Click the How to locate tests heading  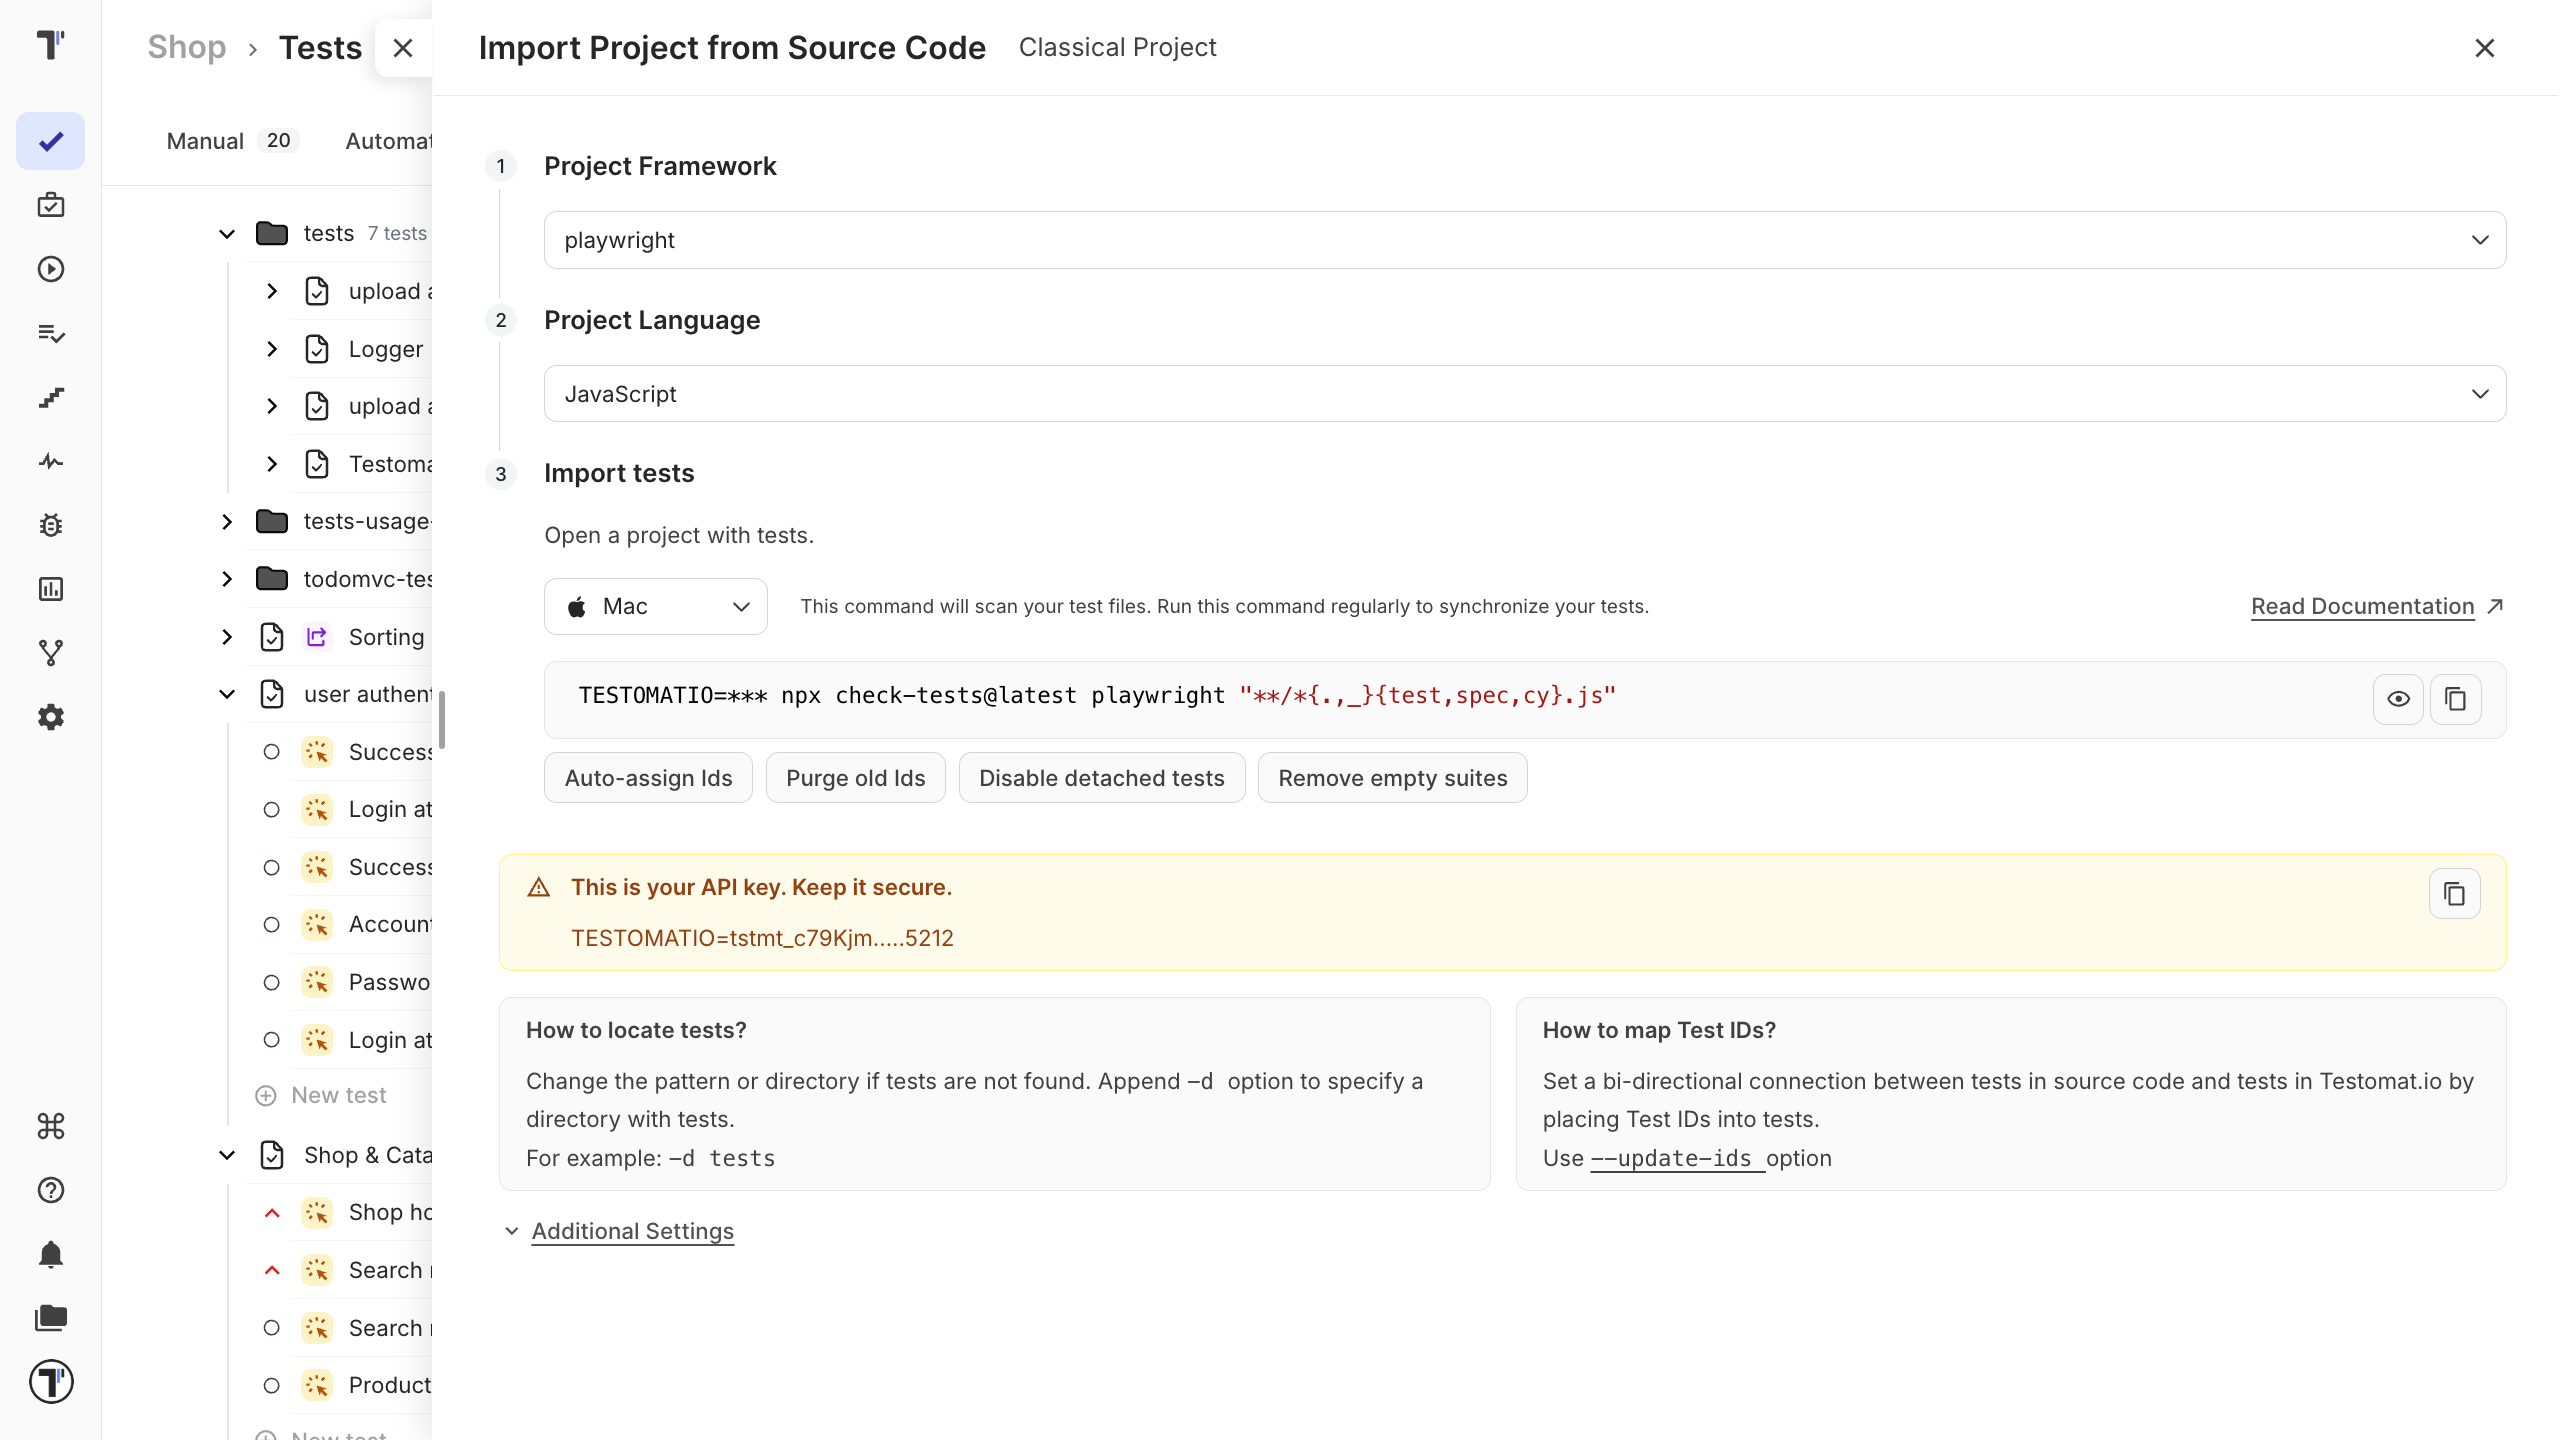tap(636, 1030)
